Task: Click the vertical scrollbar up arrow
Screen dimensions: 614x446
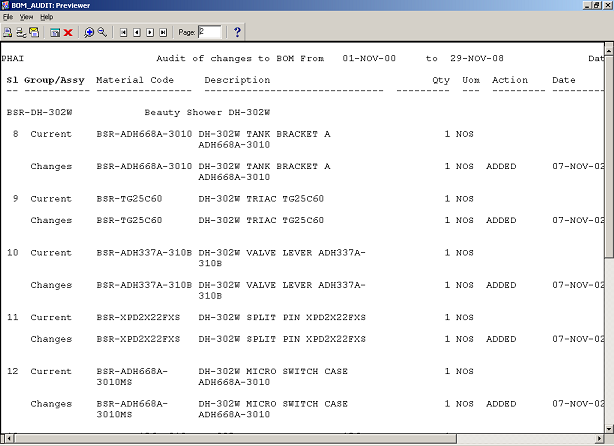Action: pos(608,49)
